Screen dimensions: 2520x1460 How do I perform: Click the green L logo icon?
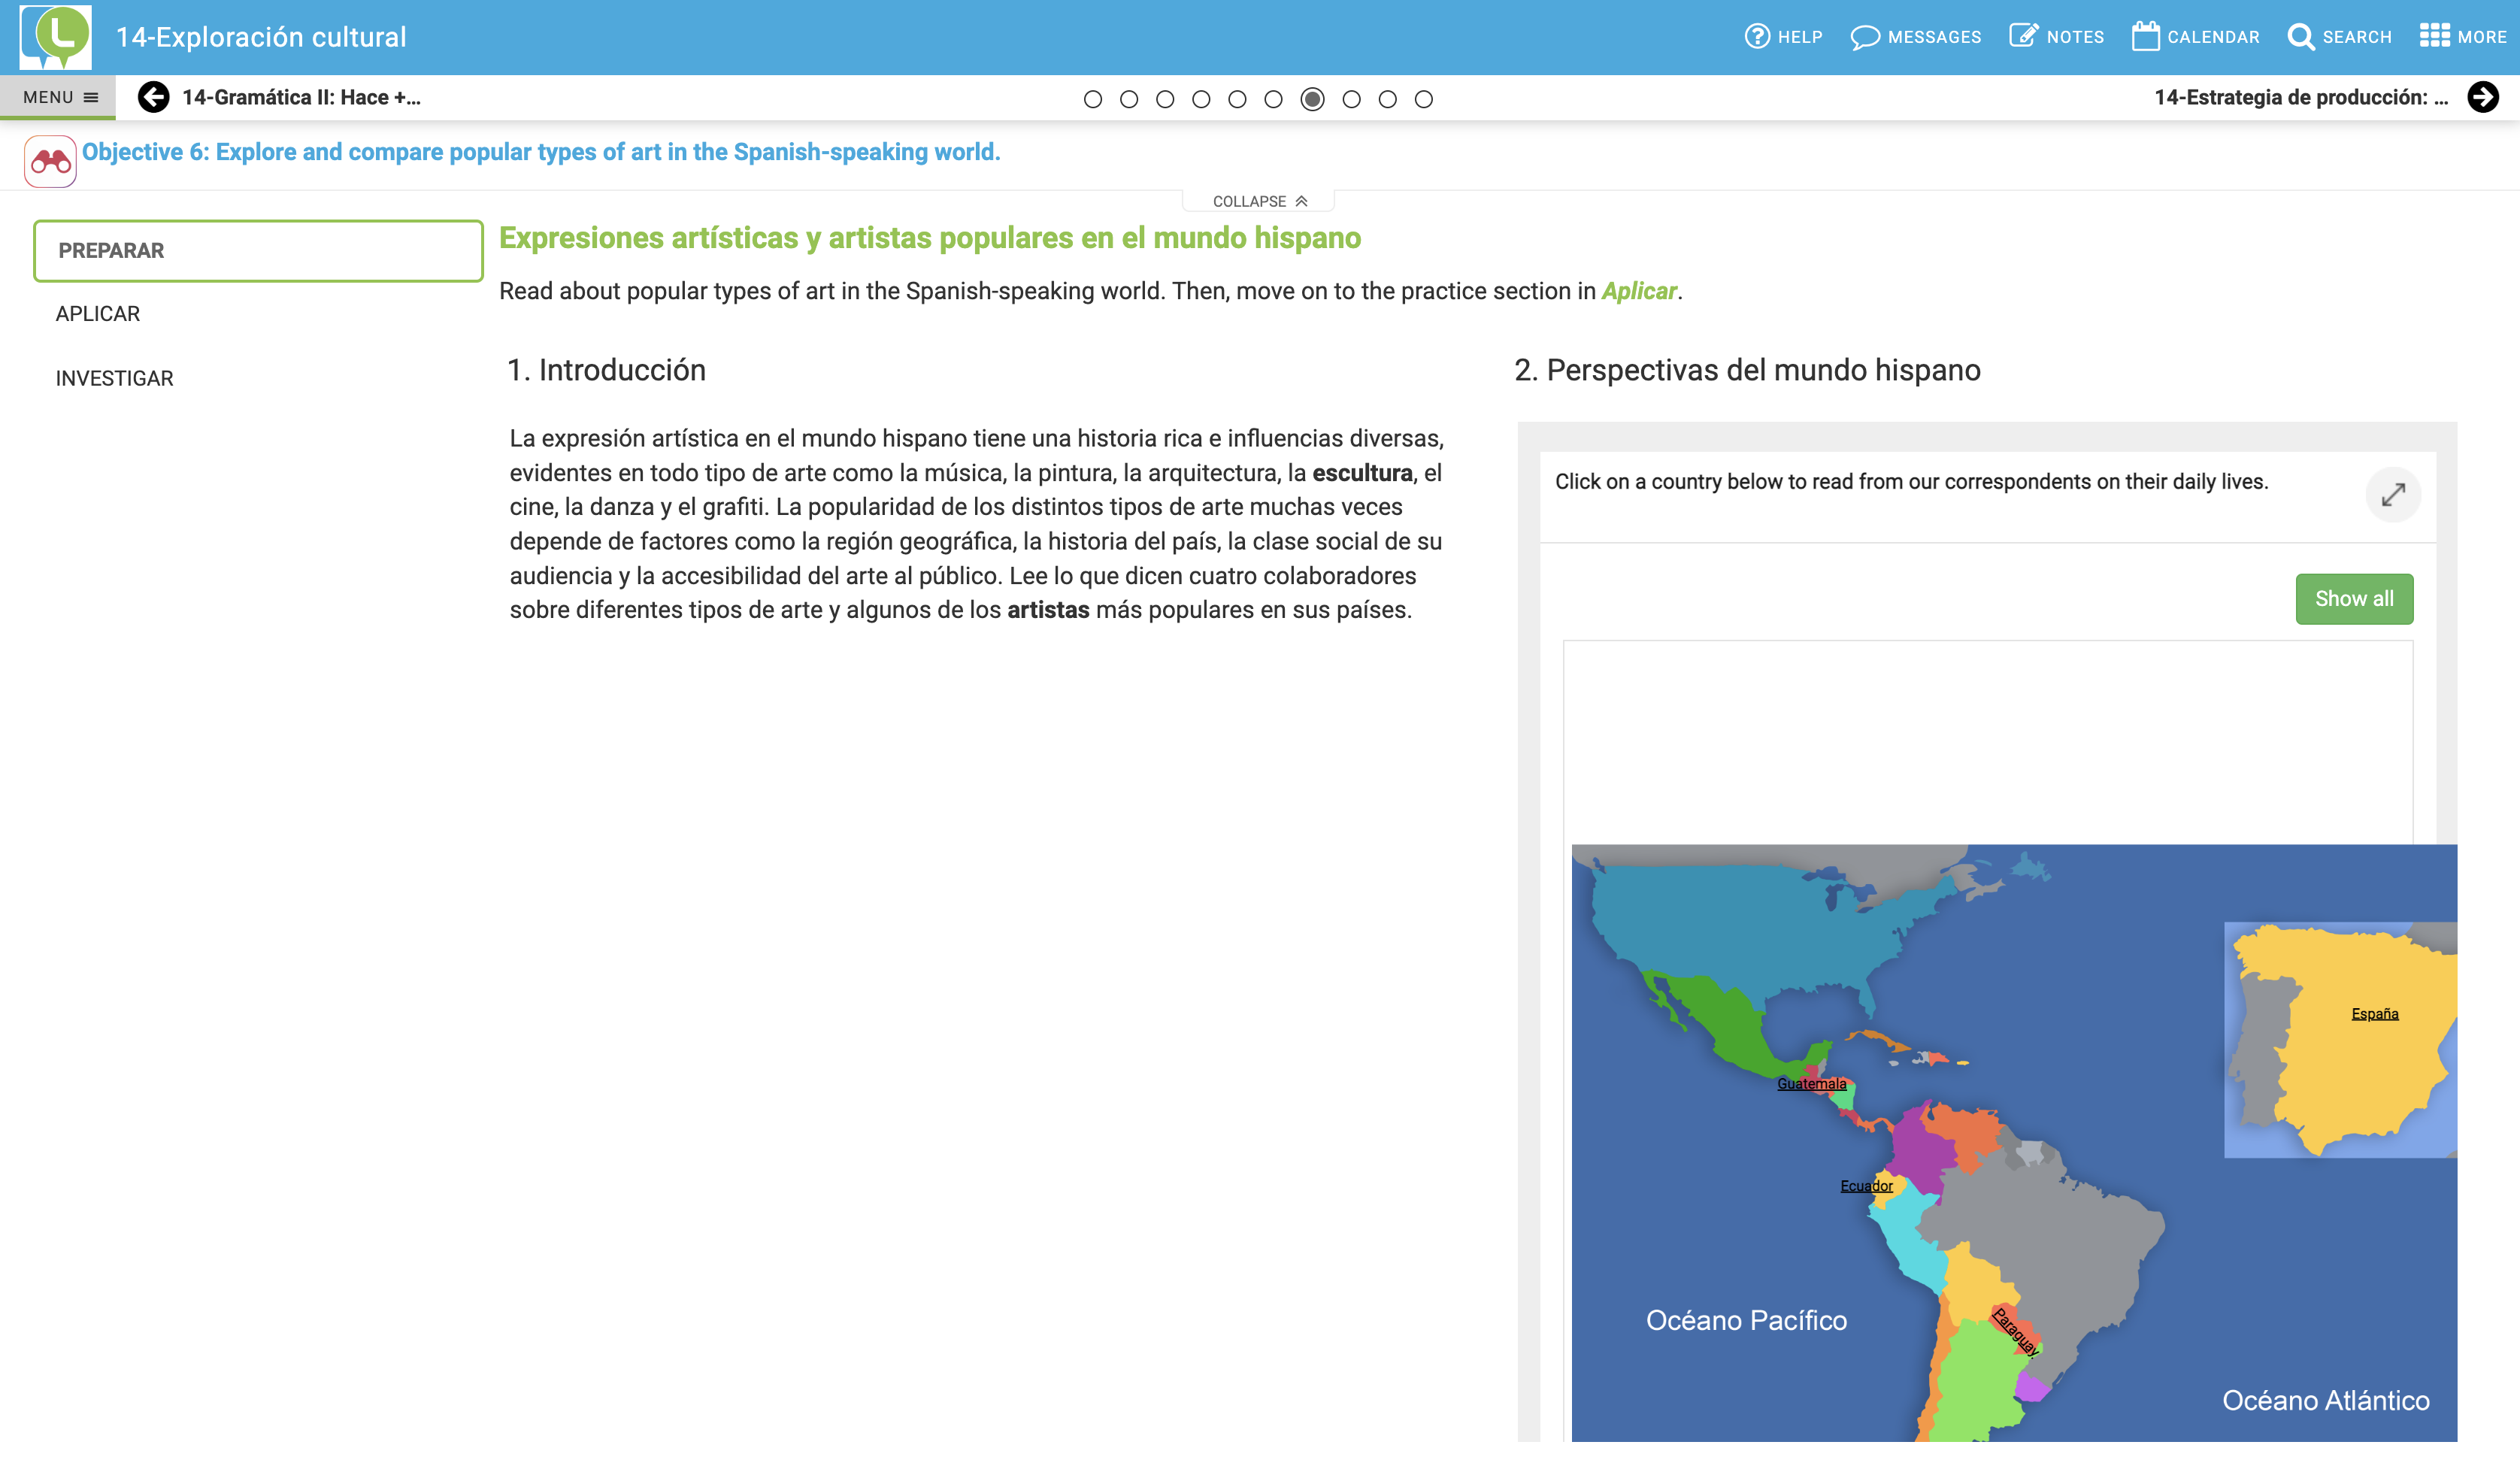(x=56, y=36)
